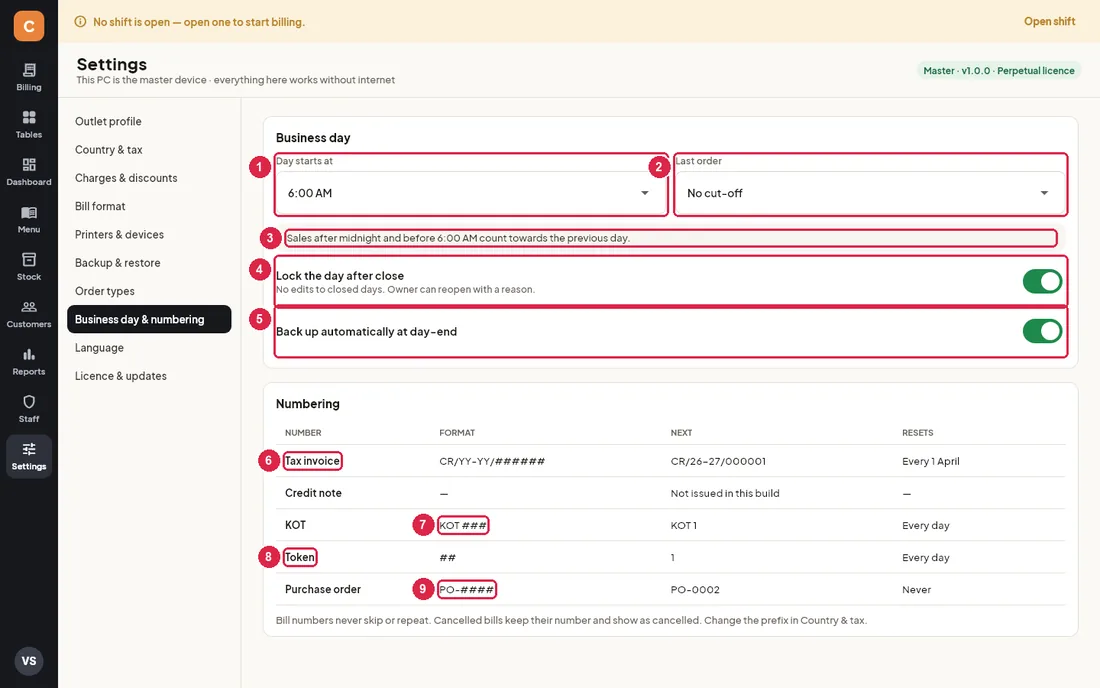Open the Last order cut-off dropdown
1100x688 pixels.
coord(870,193)
